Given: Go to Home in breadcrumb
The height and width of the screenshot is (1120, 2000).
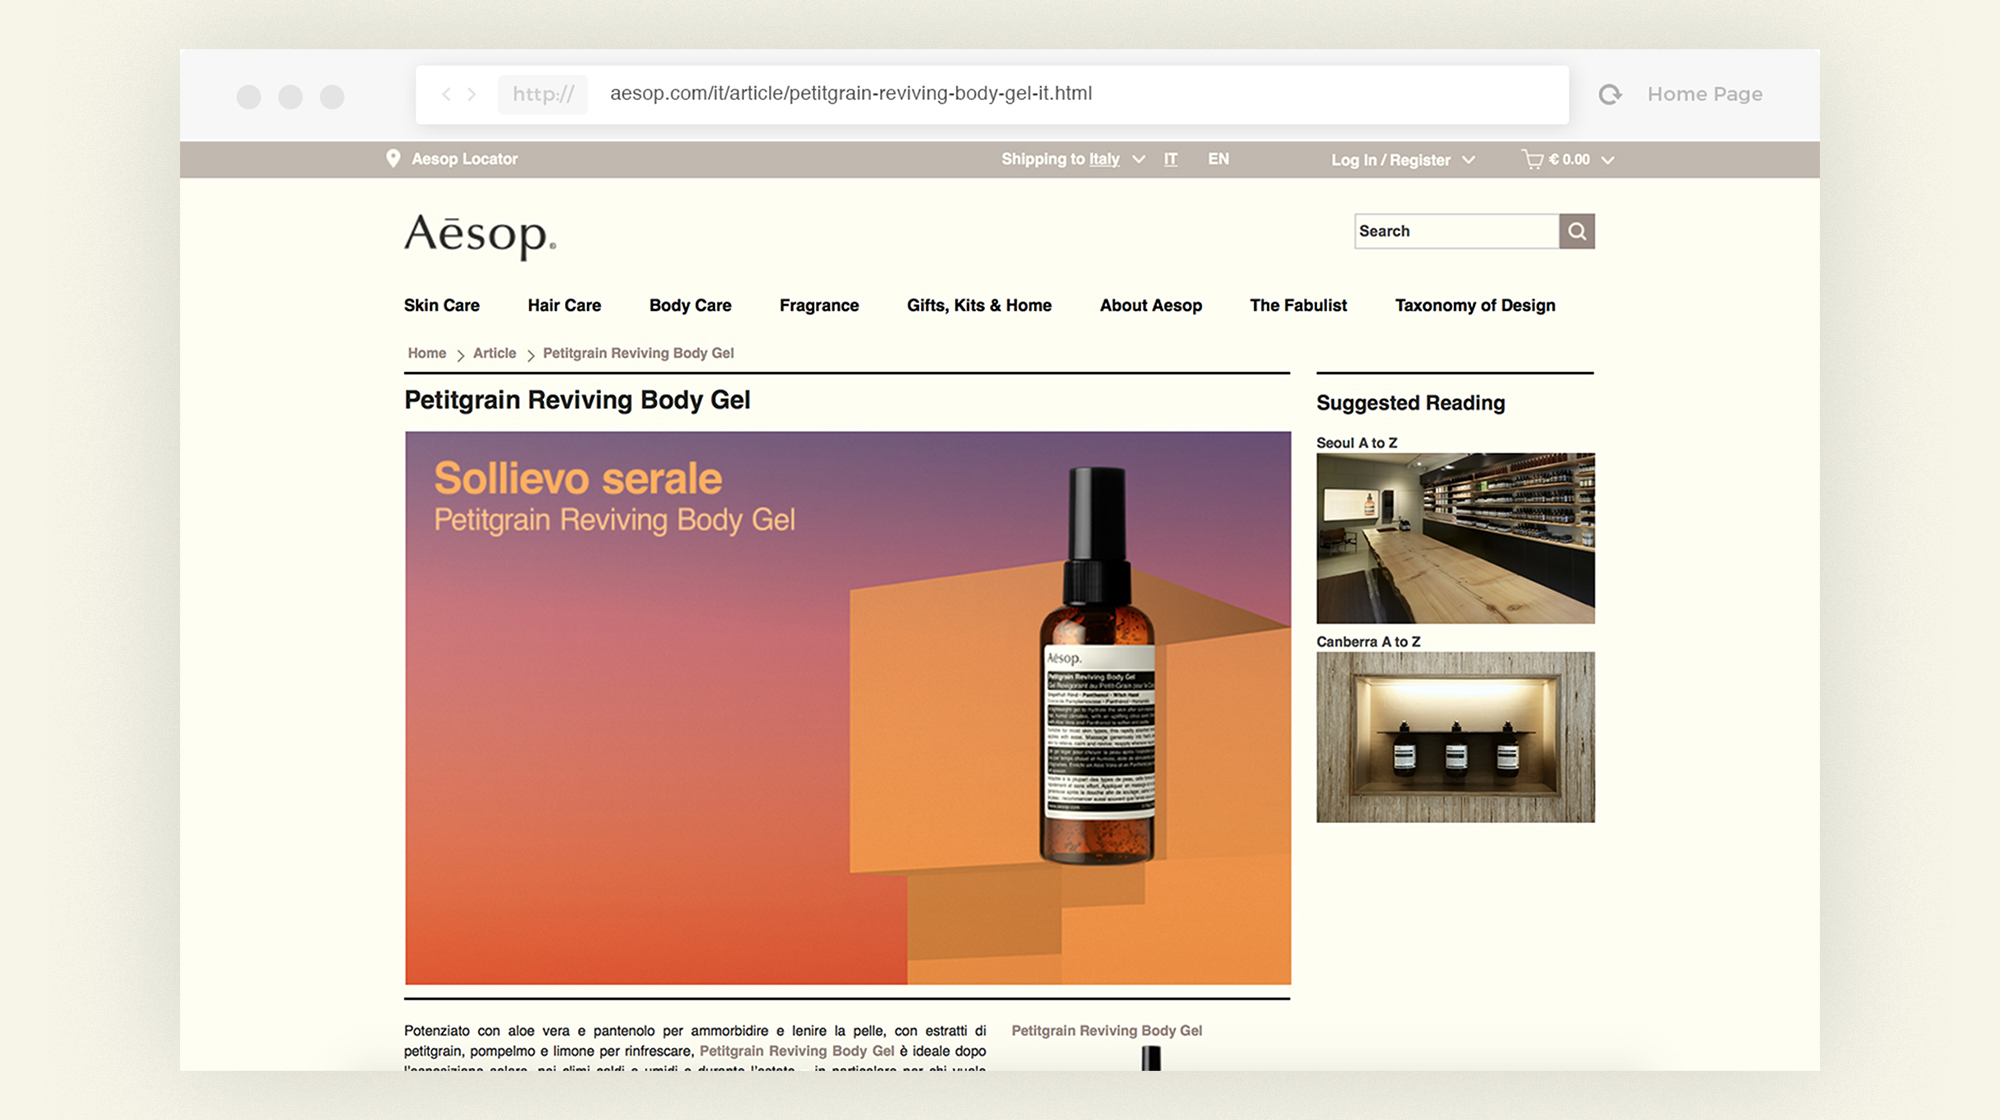Looking at the screenshot, I should tap(427, 353).
